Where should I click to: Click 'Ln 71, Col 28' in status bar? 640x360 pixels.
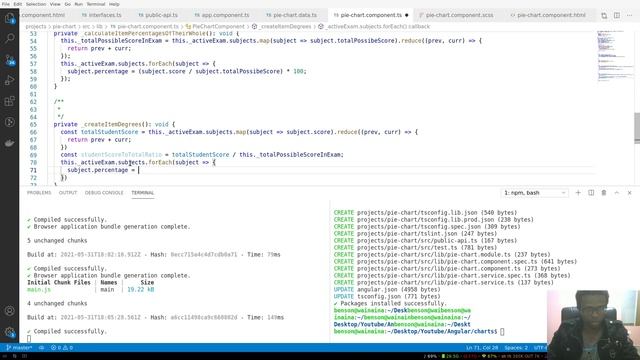coord(482,348)
